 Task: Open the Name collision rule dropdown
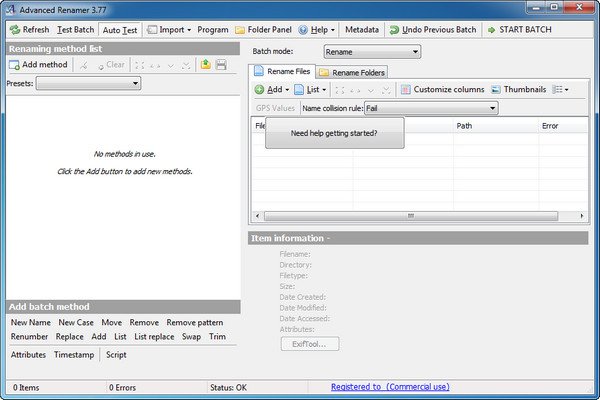(431, 108)
